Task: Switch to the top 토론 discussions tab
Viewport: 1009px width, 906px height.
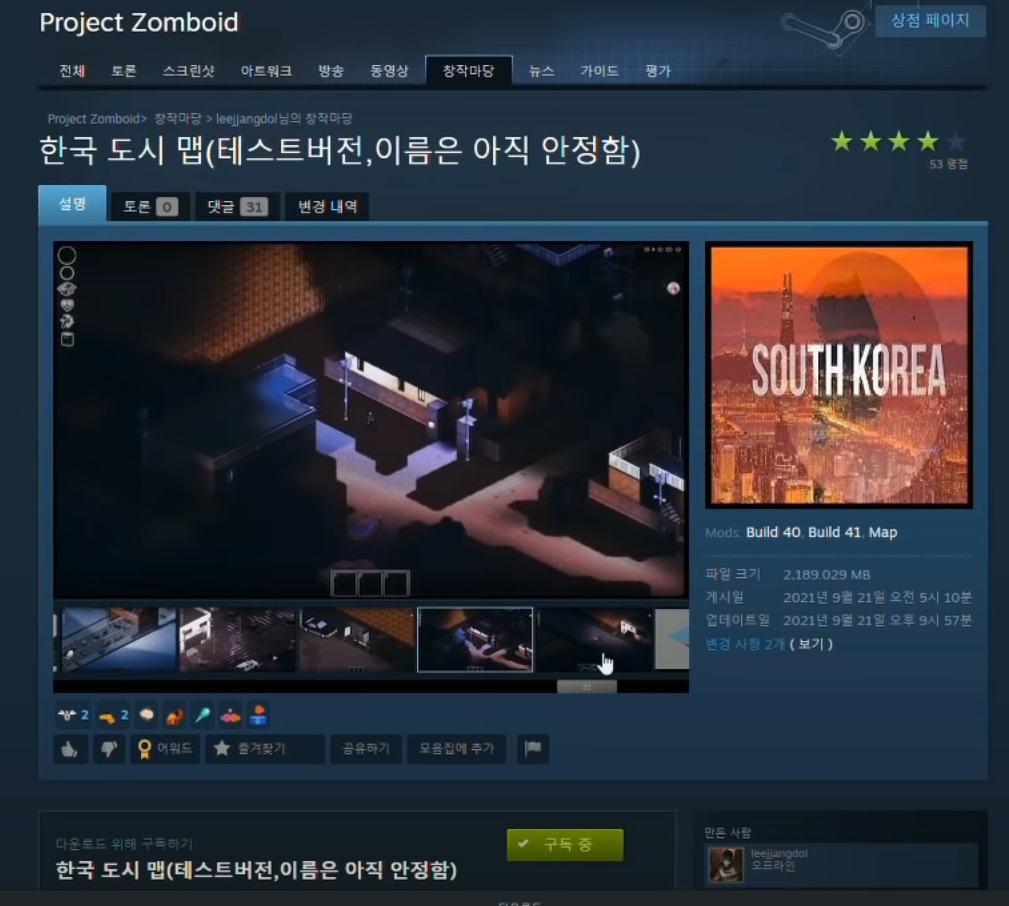Action: pos(124,71)
